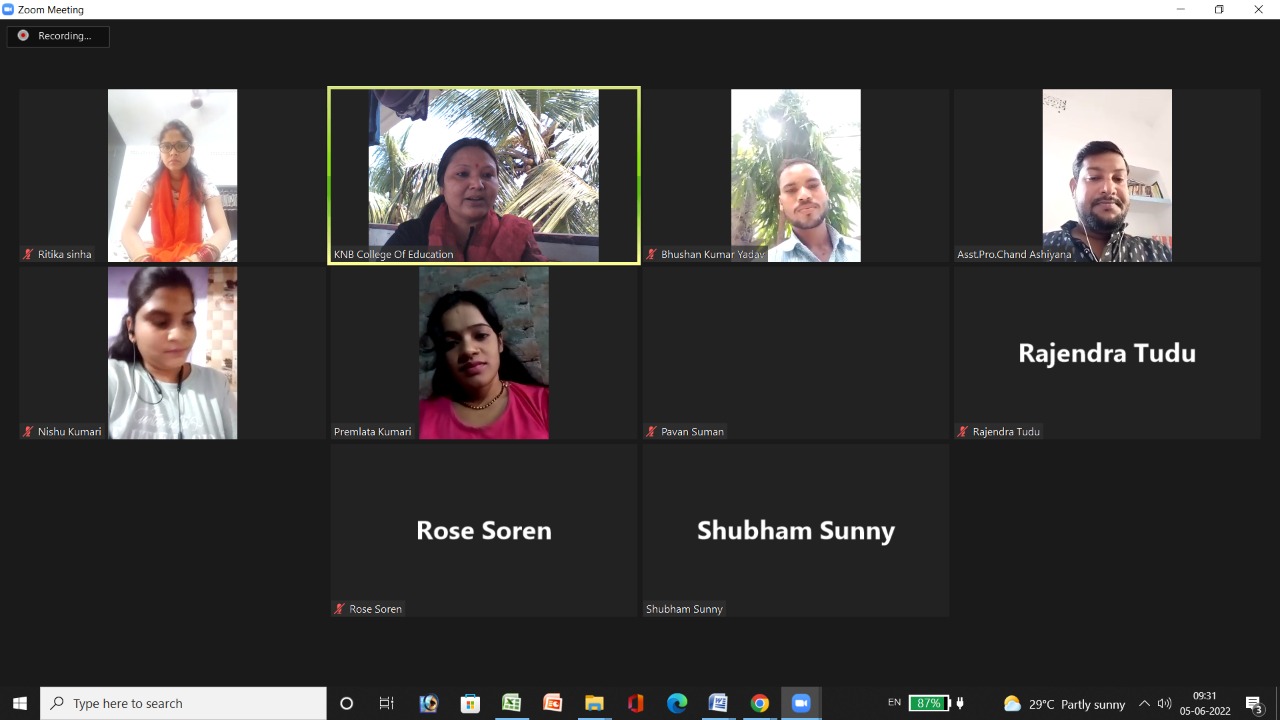
Task: Click the 'Bhushan Kumar Yadav' name label
Action: pos(713,254)
